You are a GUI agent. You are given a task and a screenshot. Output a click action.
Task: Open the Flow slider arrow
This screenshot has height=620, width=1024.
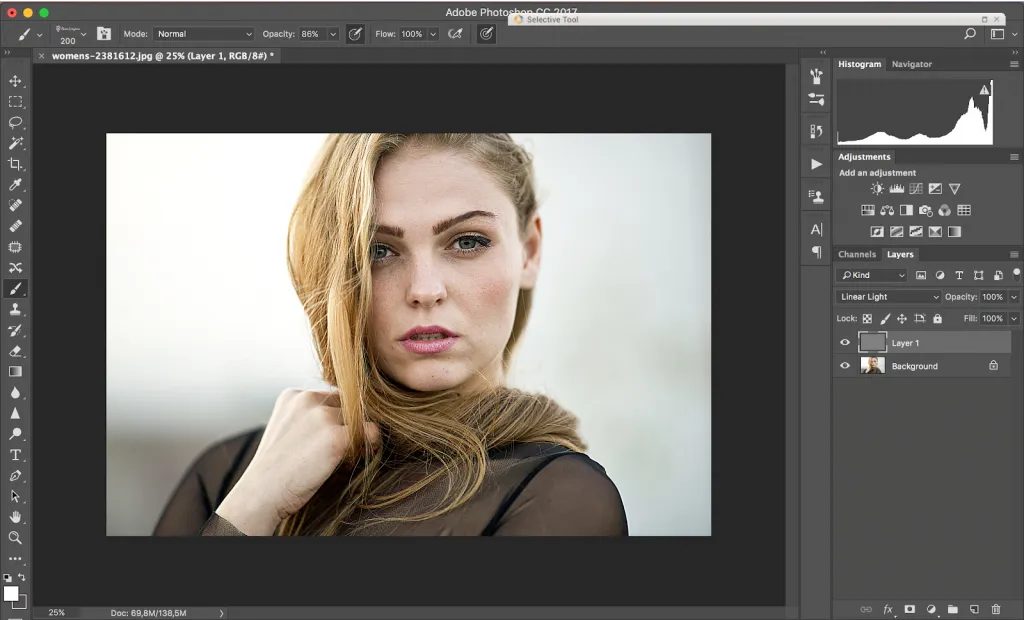(x=433, y=34)
